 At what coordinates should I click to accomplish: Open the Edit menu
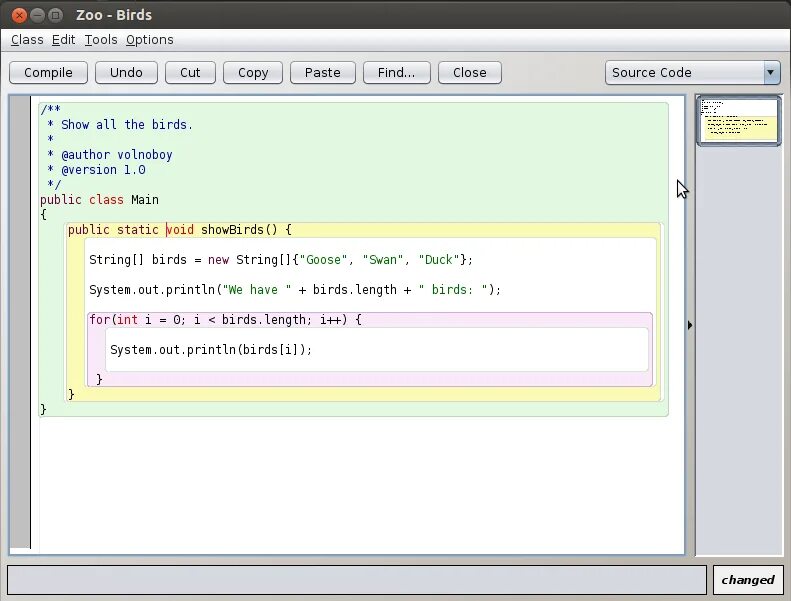coord(64,40)
